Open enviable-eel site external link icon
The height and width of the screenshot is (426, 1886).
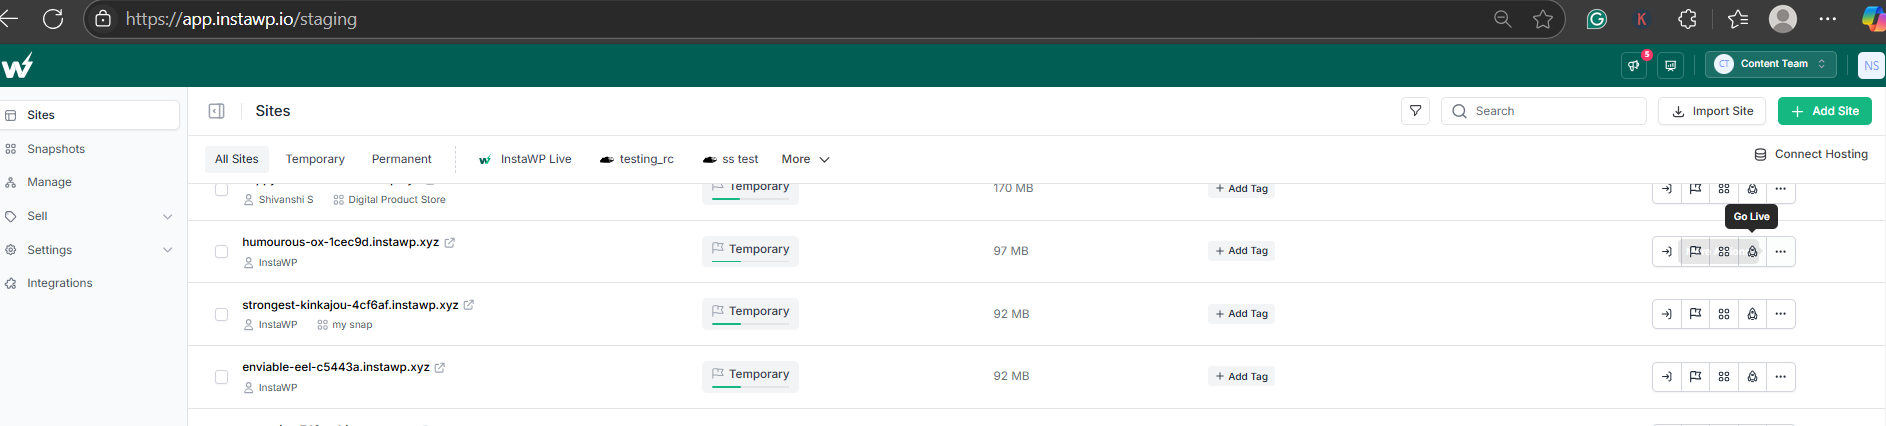tap(440, 367)
